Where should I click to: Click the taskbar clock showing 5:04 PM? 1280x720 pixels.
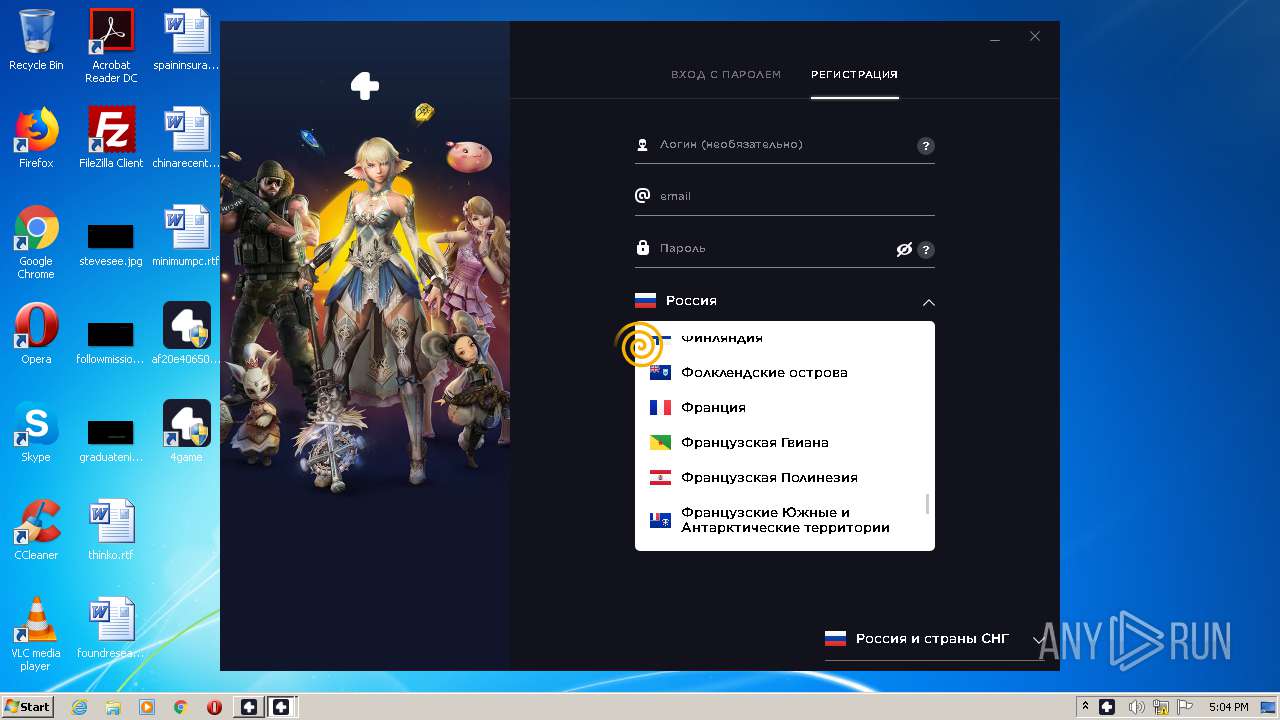coord(1228,706)
